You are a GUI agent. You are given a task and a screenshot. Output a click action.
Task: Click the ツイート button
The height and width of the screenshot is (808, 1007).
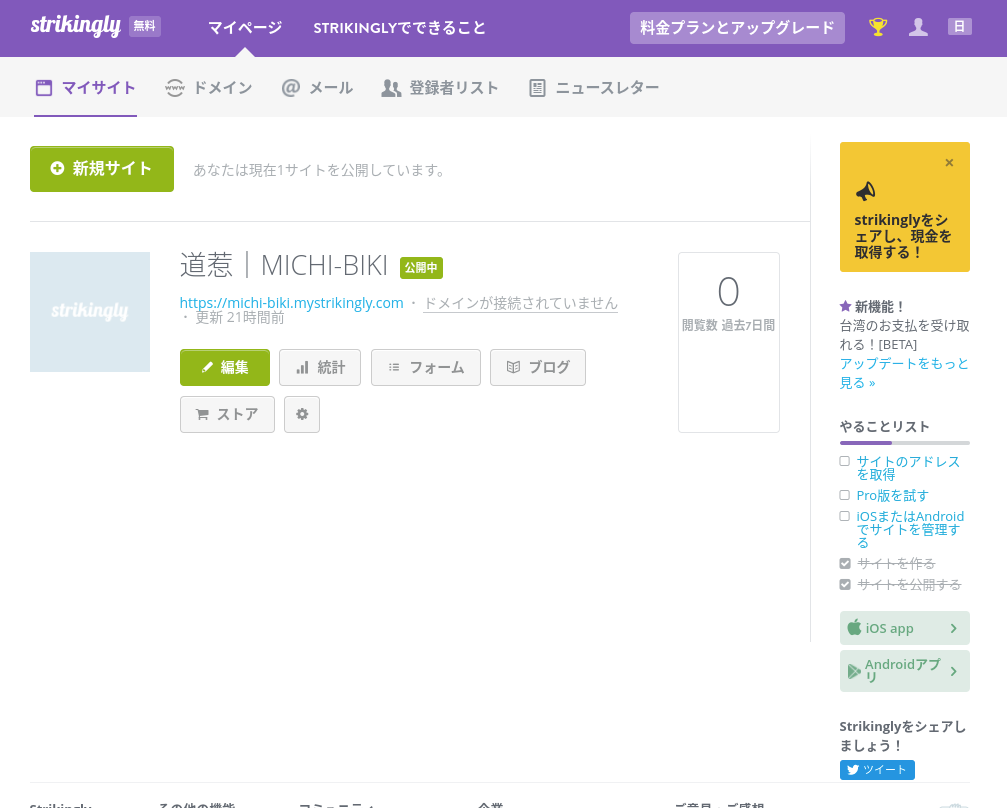(877, 769)
